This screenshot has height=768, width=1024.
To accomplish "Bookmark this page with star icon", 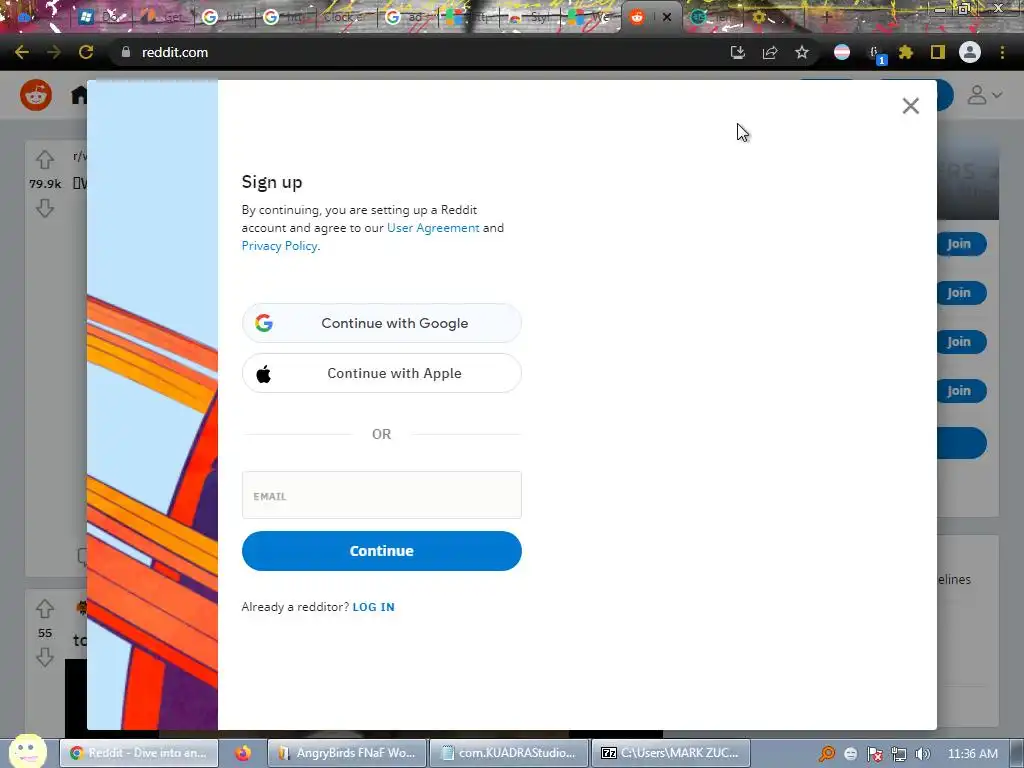I will (802, 52).
